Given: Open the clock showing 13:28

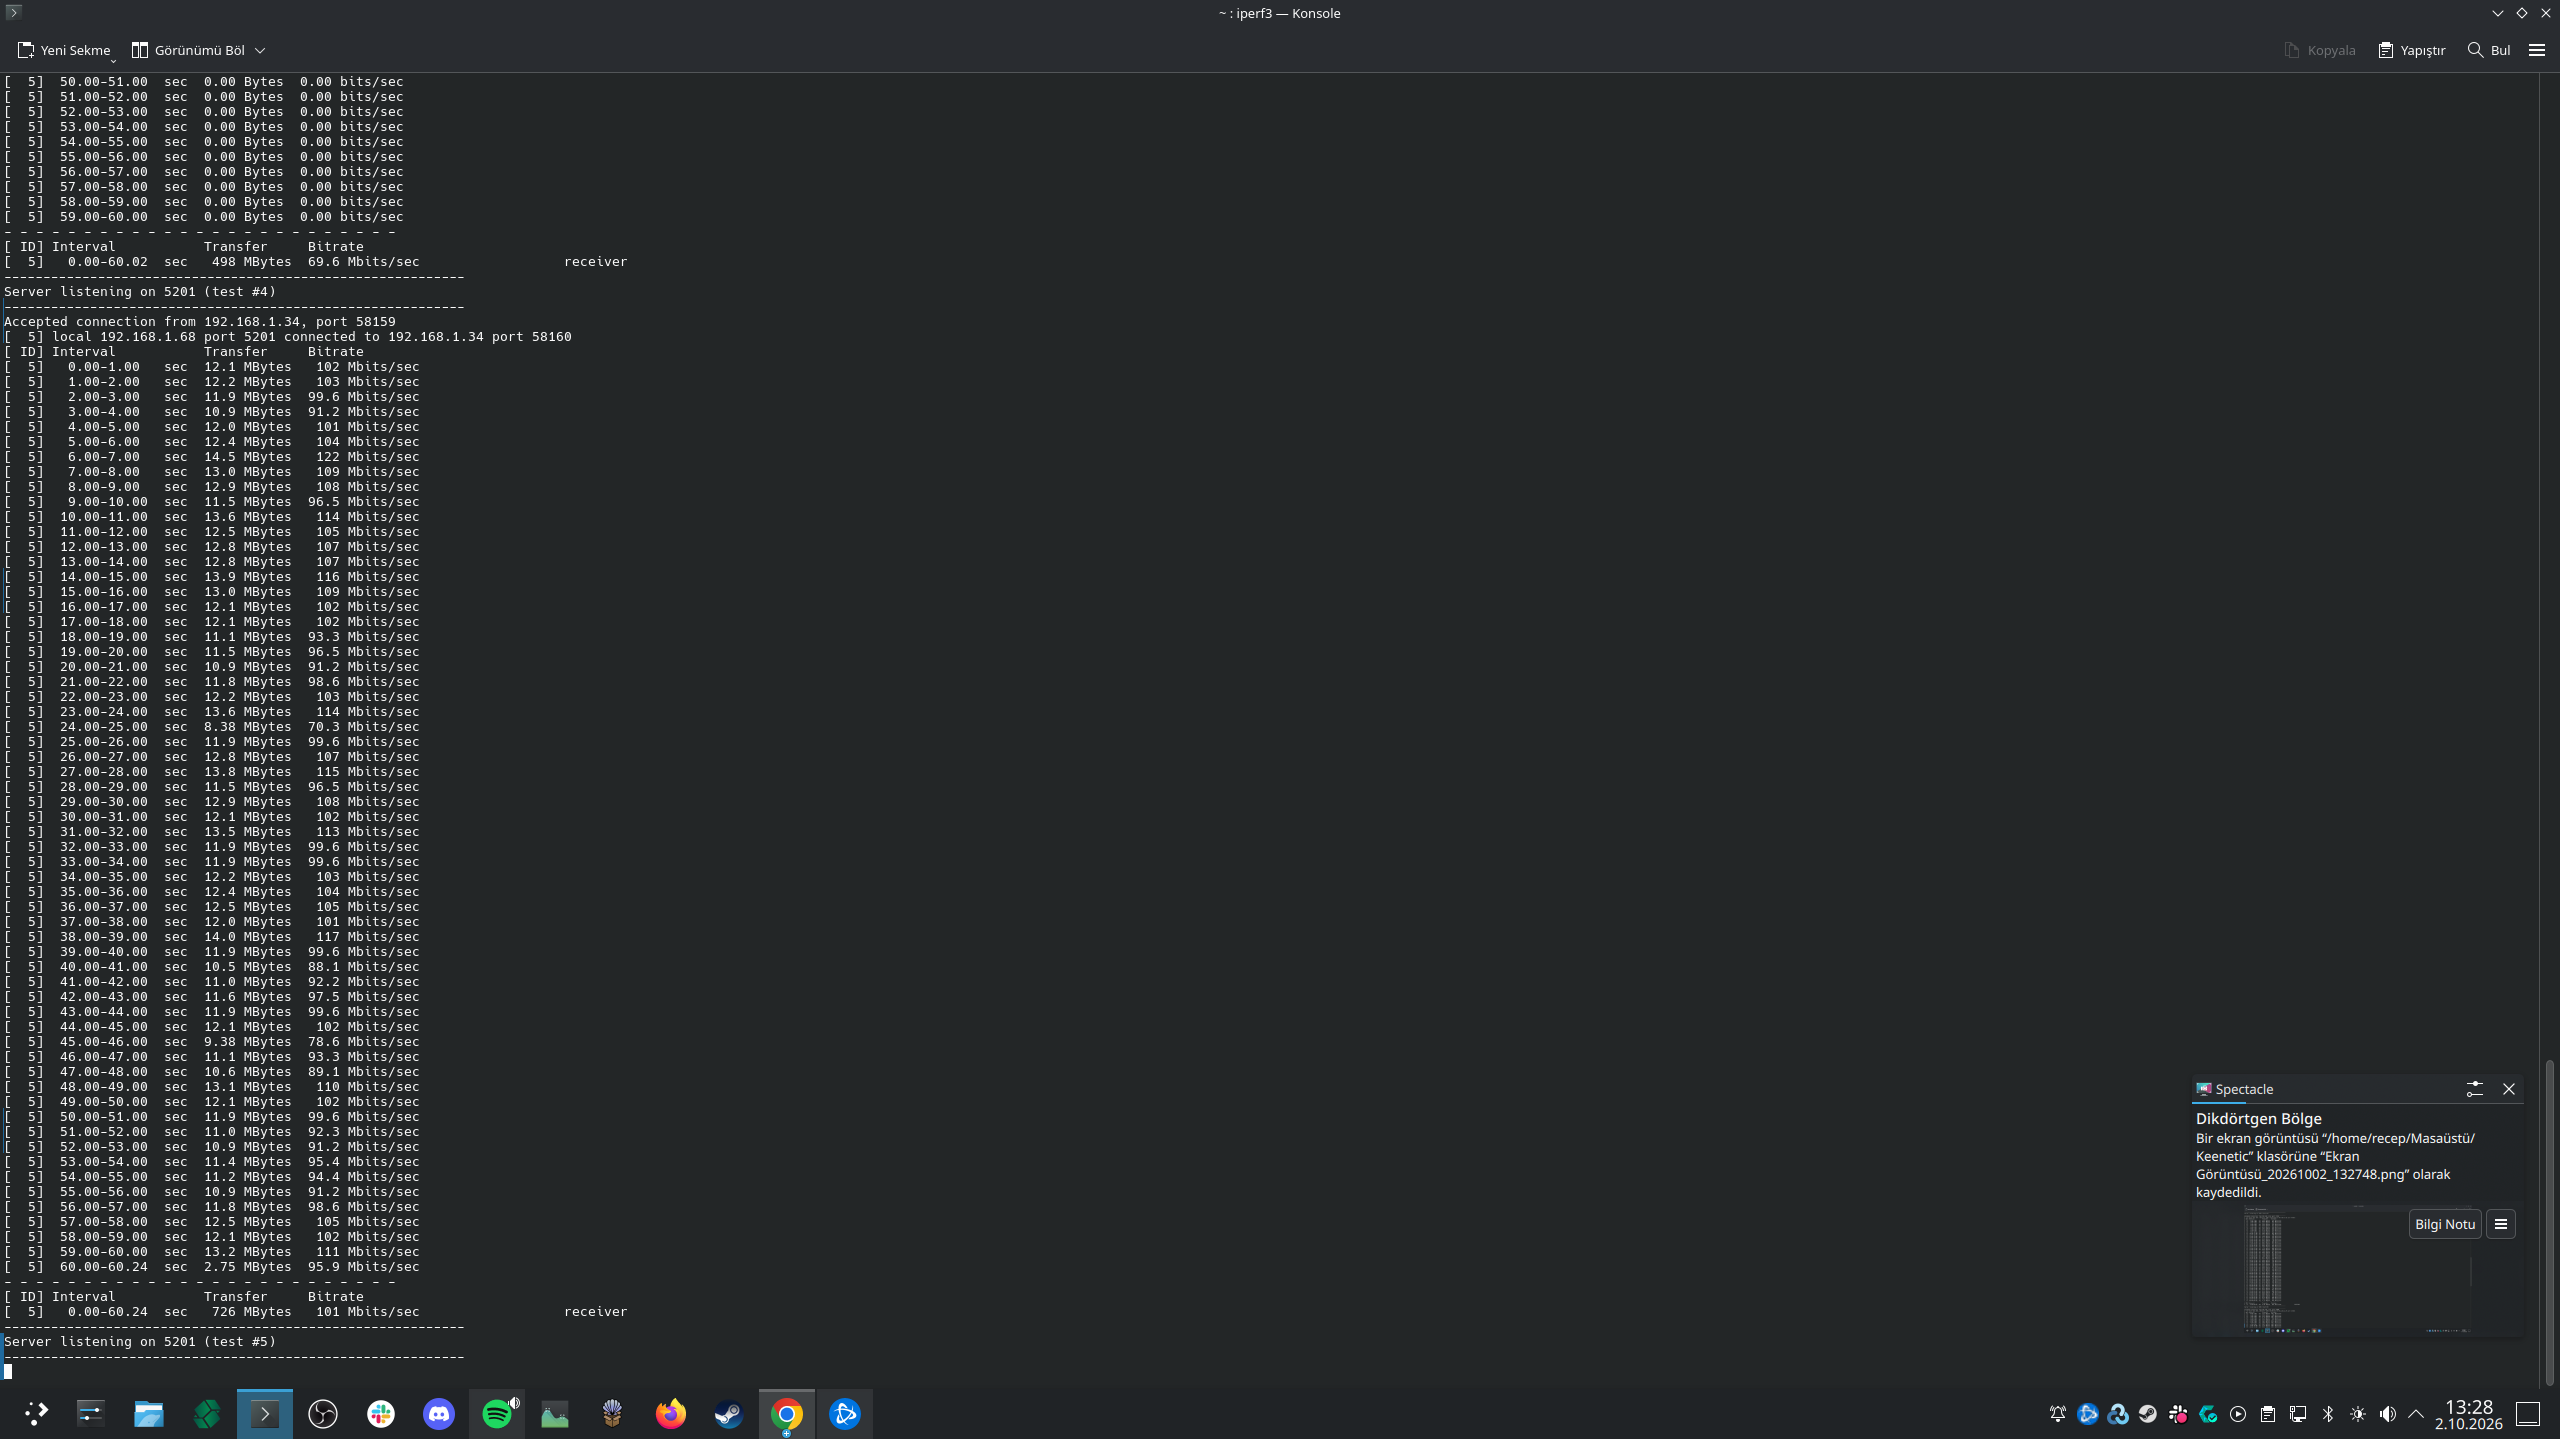Looking at the screenshot, I should (x=2469, y=1414).
